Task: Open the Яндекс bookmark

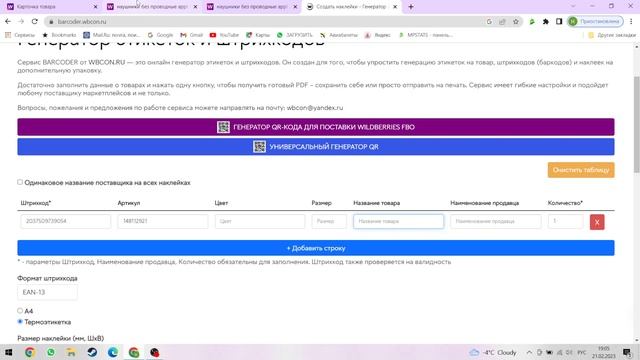Action: coord(378,35)
